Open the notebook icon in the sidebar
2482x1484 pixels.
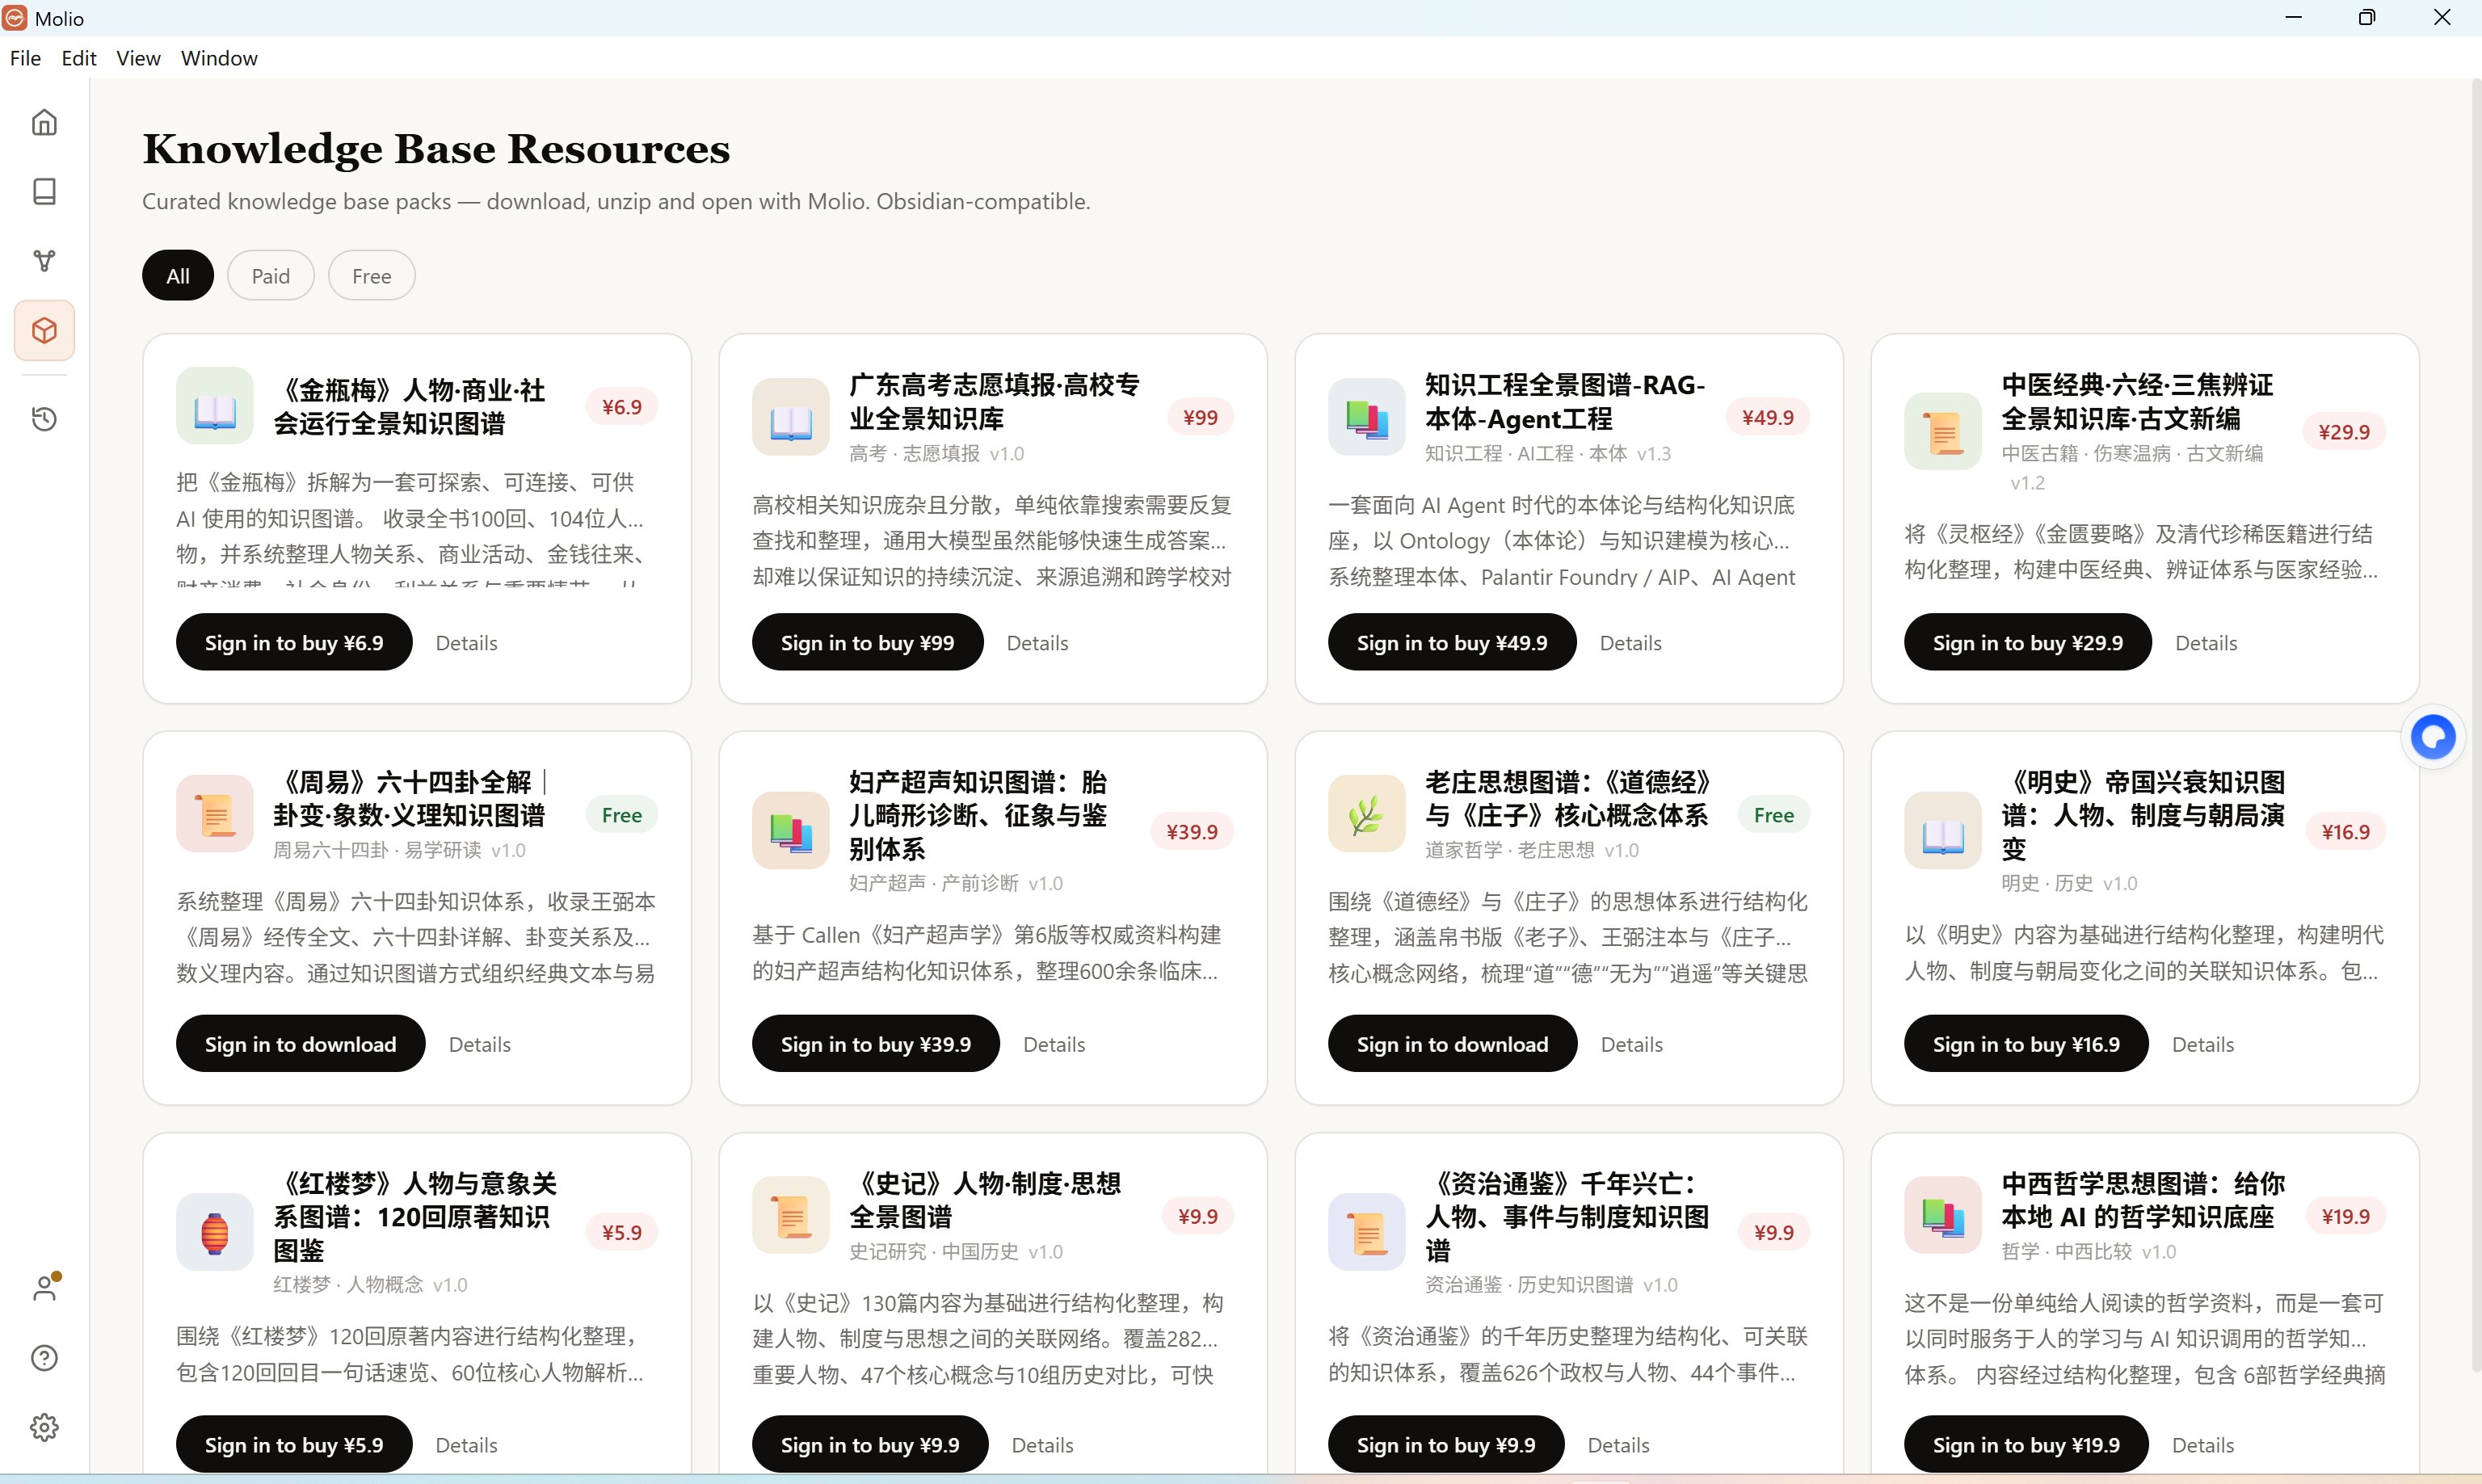pyautogui.click(x=44, y=191)
